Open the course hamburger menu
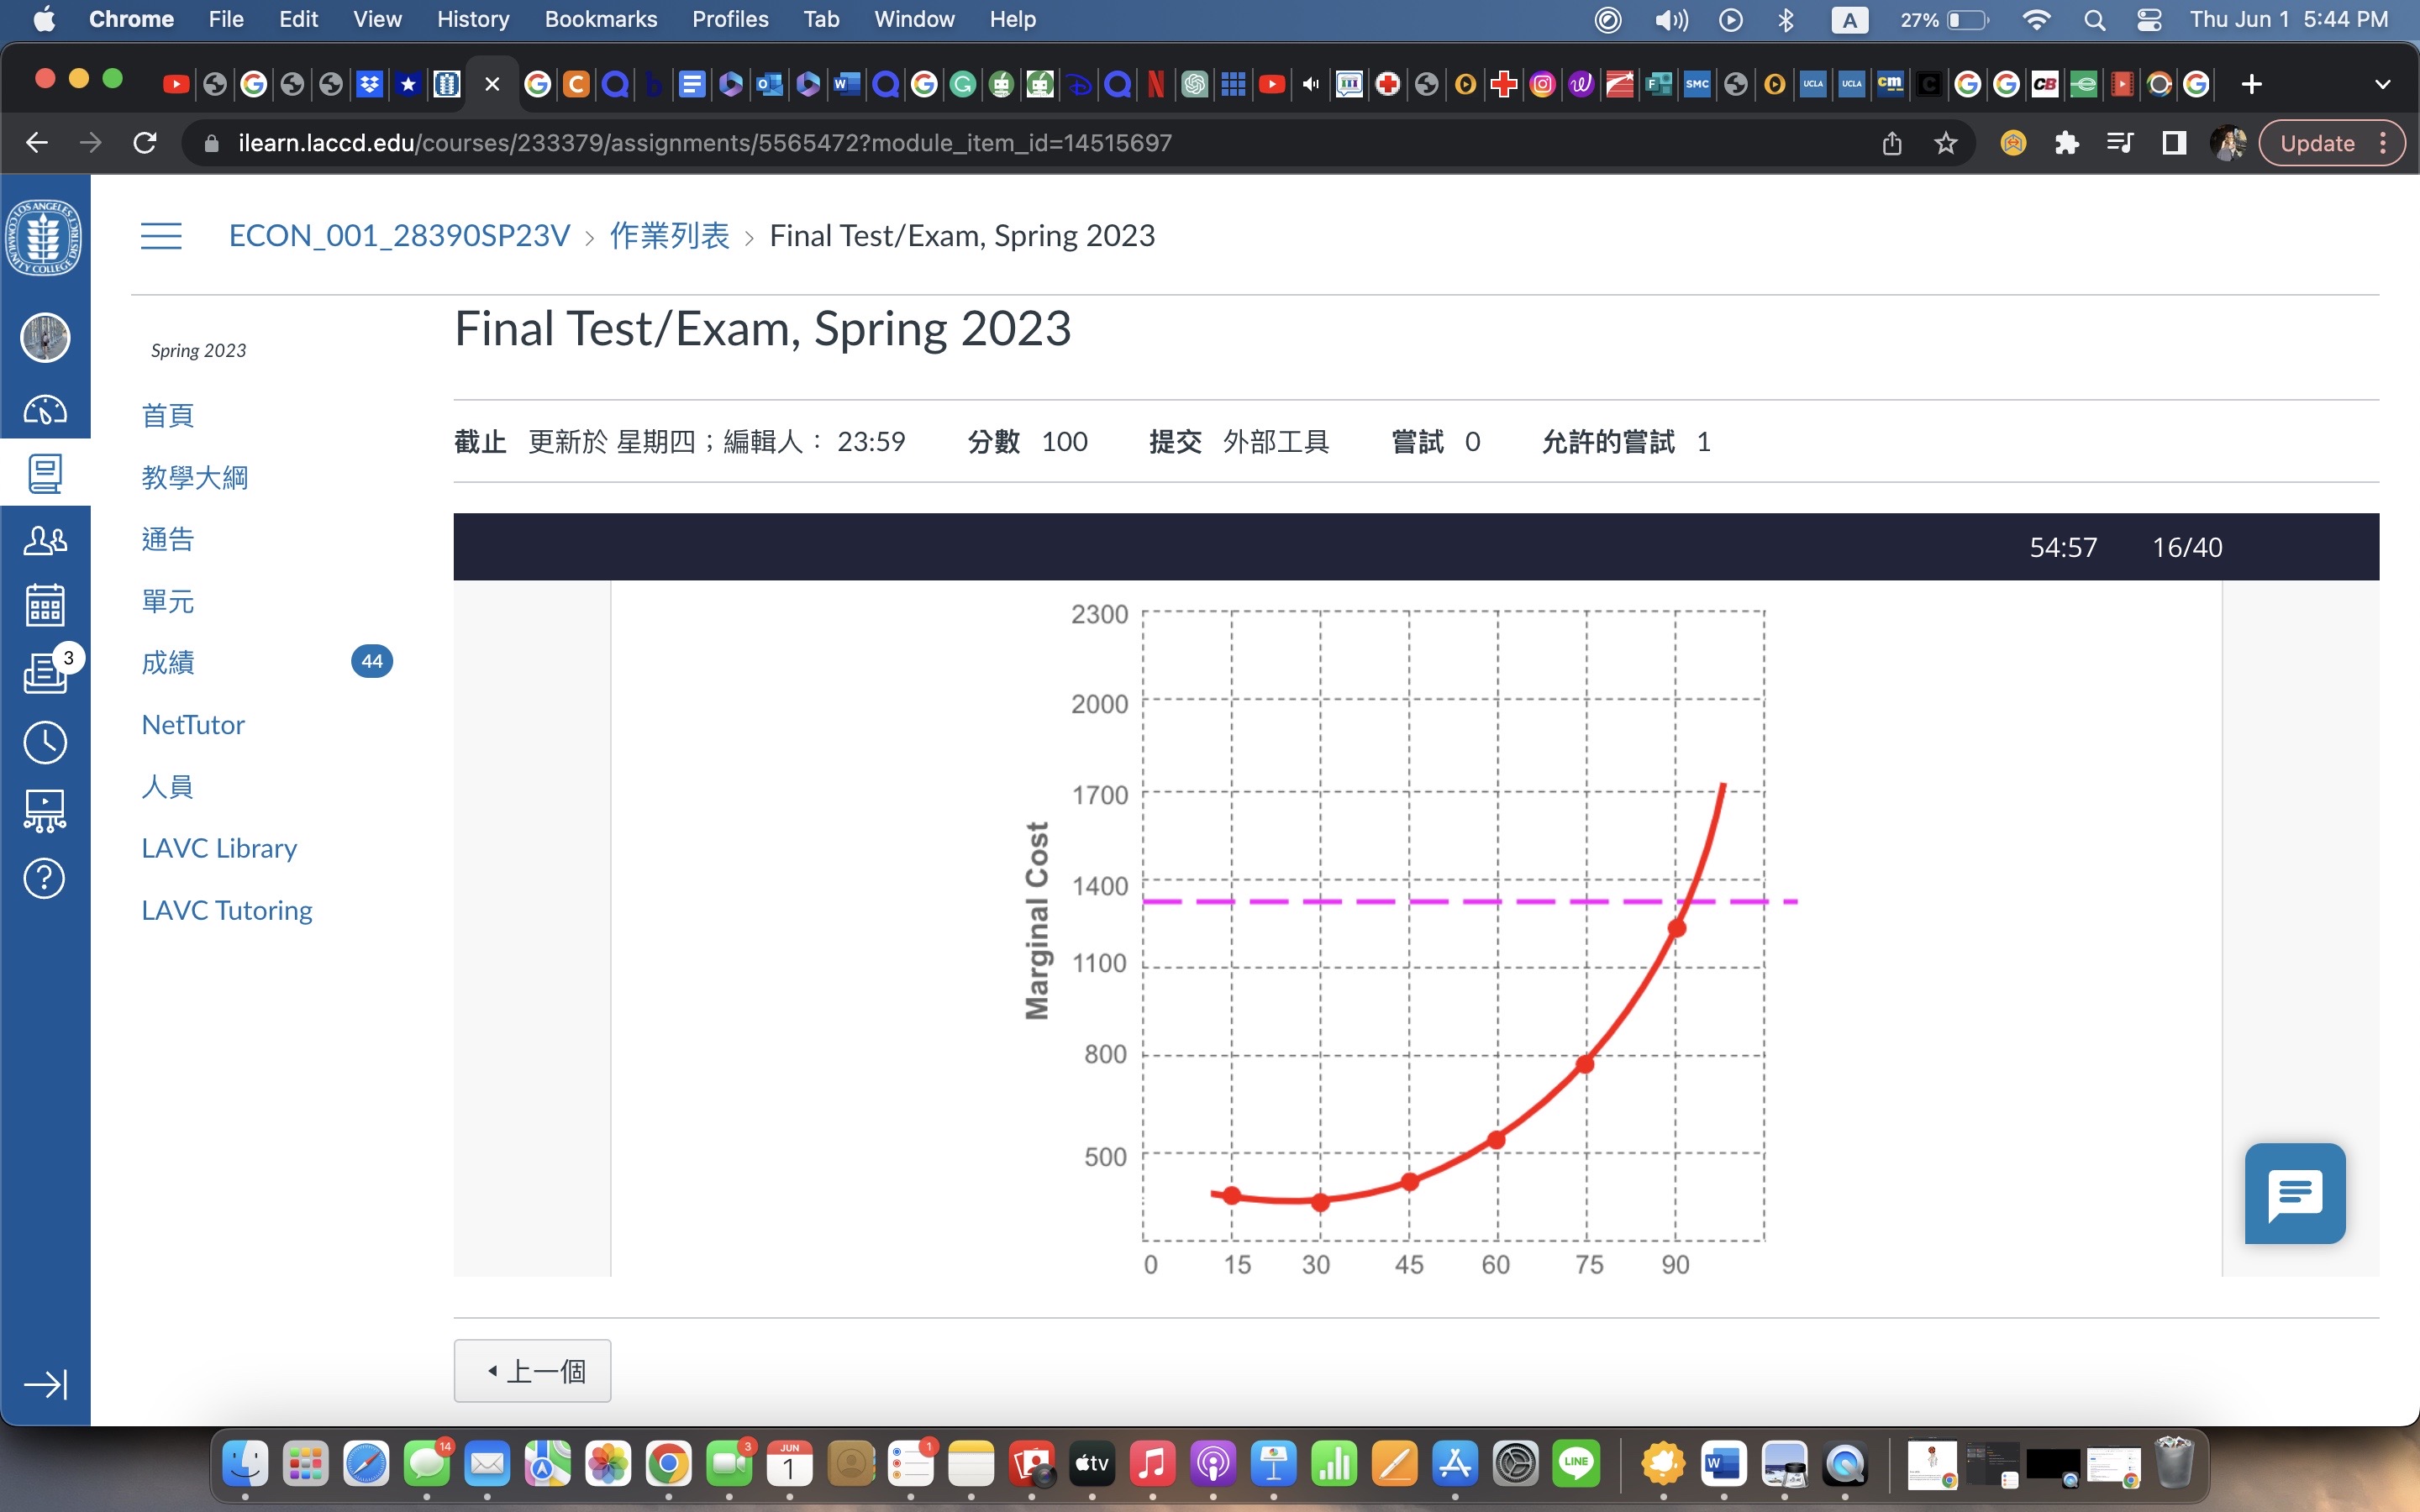This screenshot has height=1512, width=2420. click(x=161, y=235)
